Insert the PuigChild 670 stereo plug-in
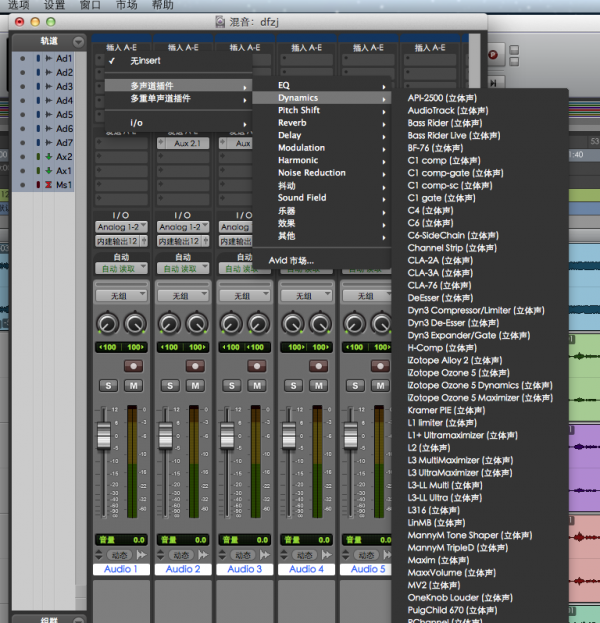The width and height of the screenshot is (600, 623). [452, 610]
